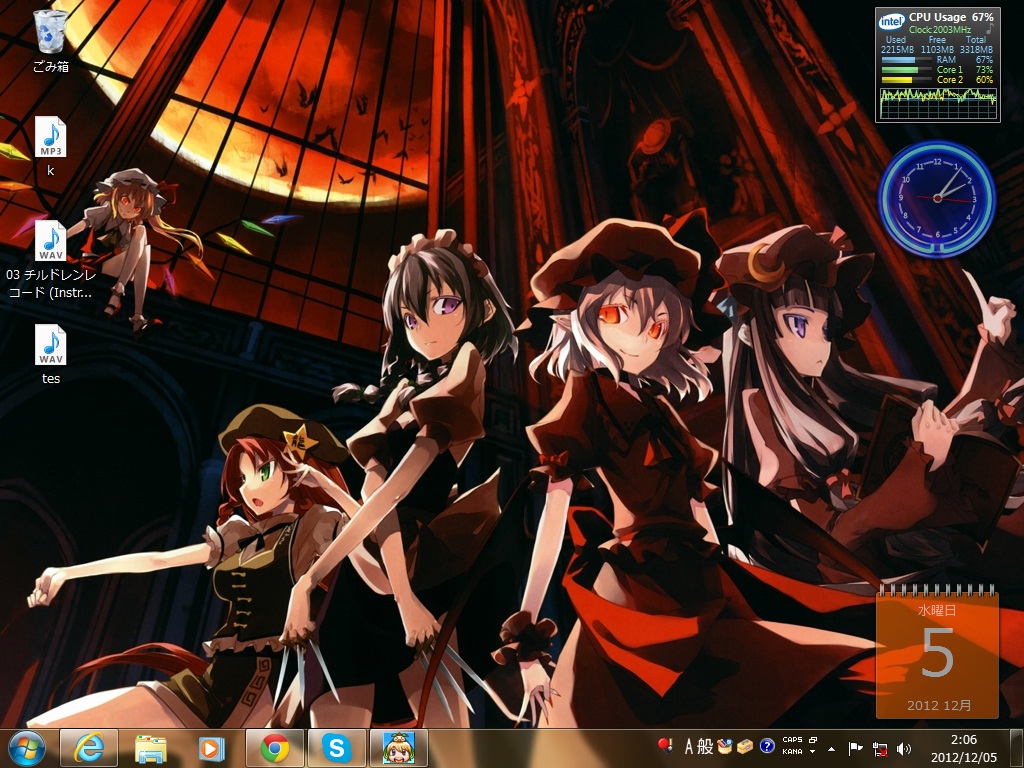The width and height of the screenshot is (1024, 768).
Task: Open IME help question mark icon
Action: pos(767,746)
